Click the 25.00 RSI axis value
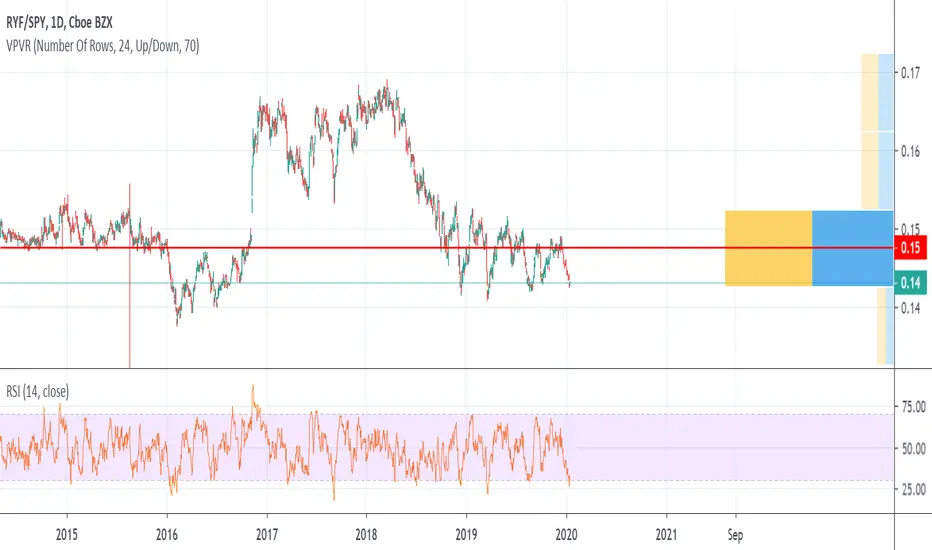932x550 pixels. [x=914, y=489]
